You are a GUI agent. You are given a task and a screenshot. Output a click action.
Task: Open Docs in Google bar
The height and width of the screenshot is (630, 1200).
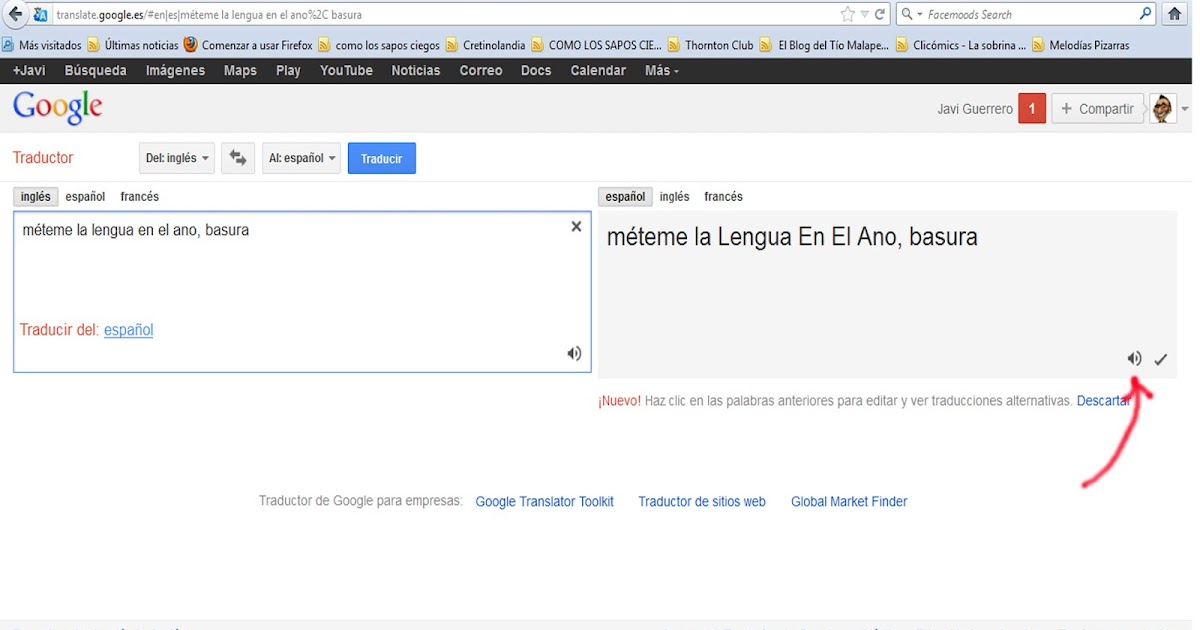click(536, 71)
